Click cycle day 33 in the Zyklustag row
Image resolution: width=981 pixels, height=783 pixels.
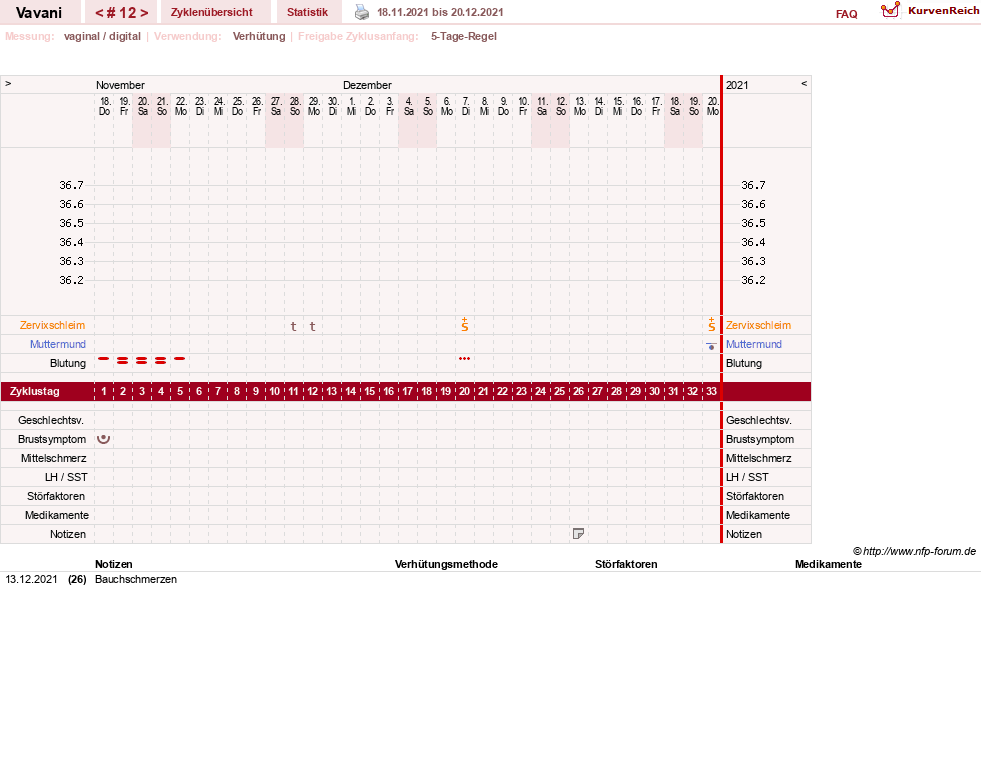tap(711, 391)
